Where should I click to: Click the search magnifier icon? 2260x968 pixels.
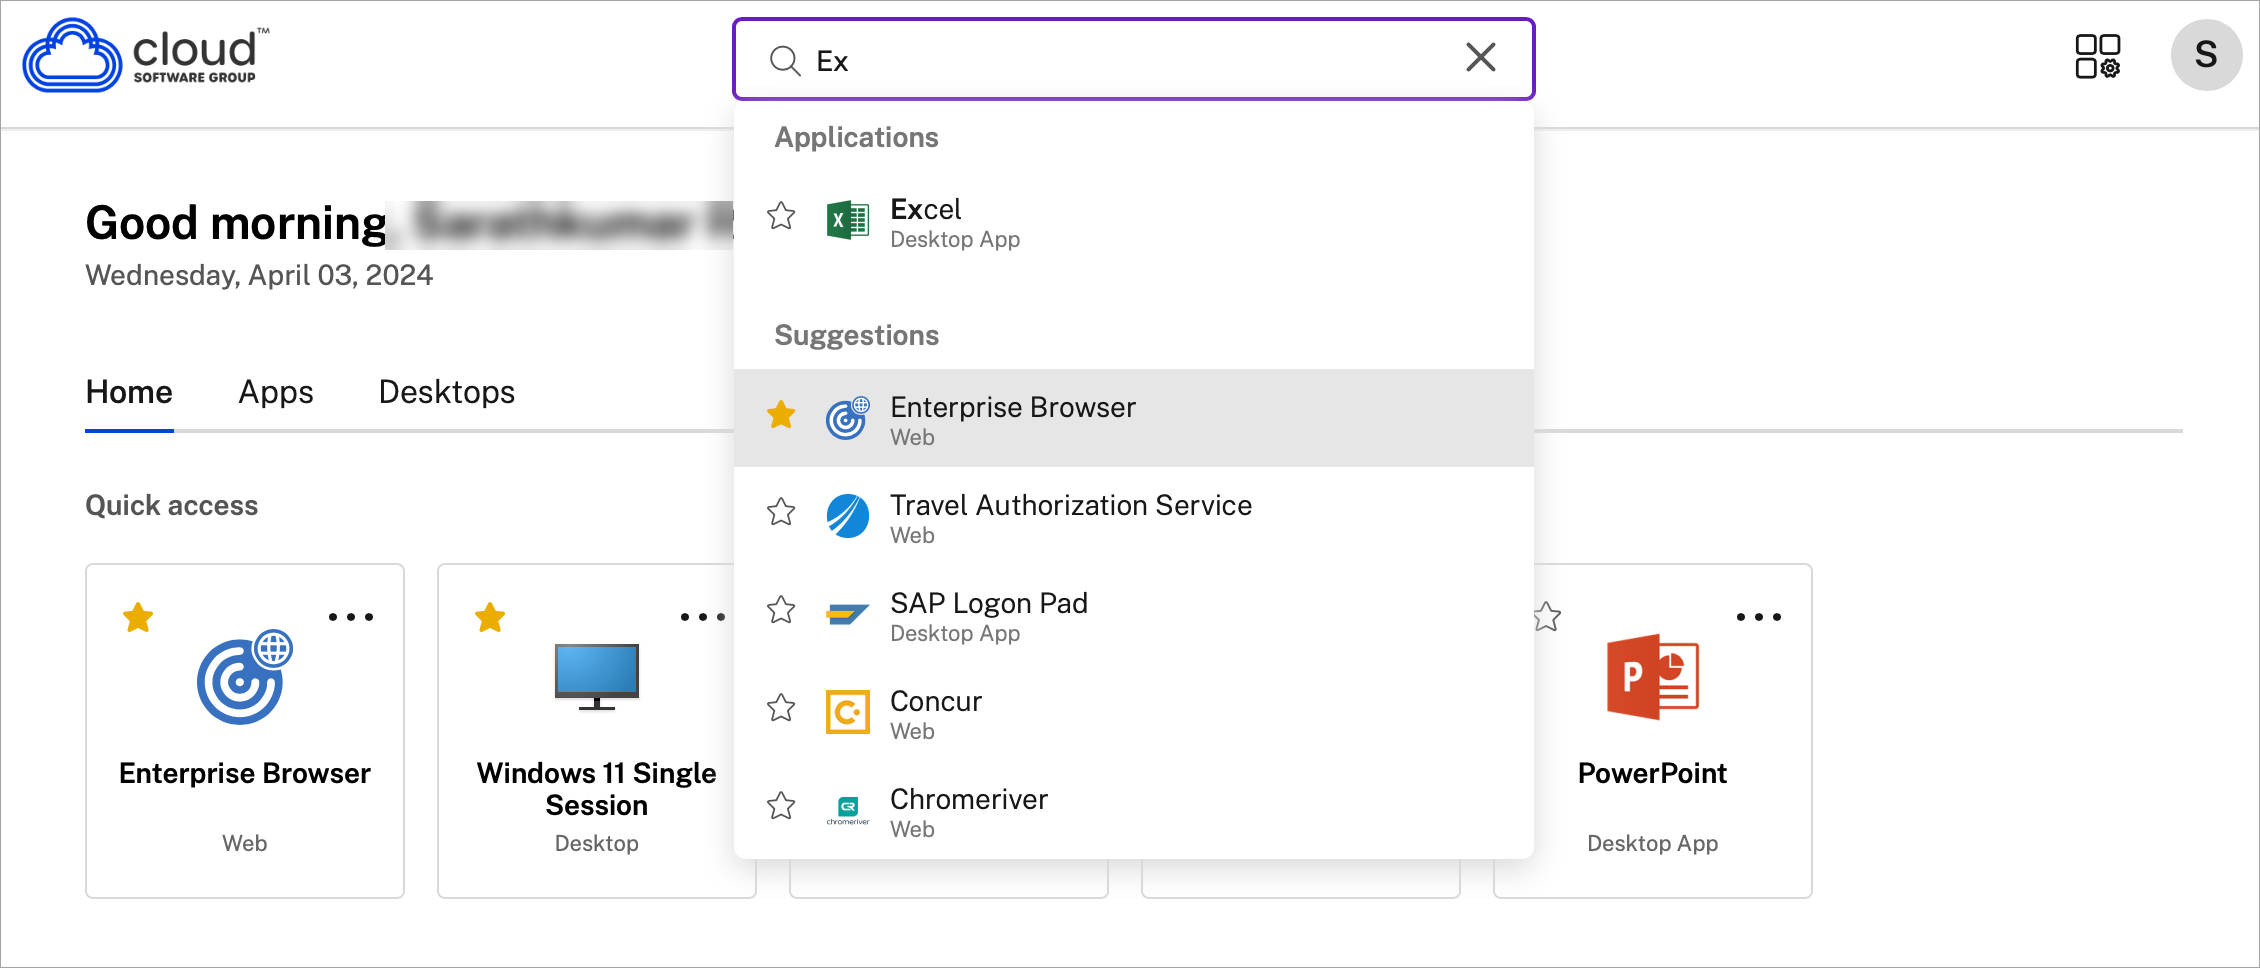[785, 60]
